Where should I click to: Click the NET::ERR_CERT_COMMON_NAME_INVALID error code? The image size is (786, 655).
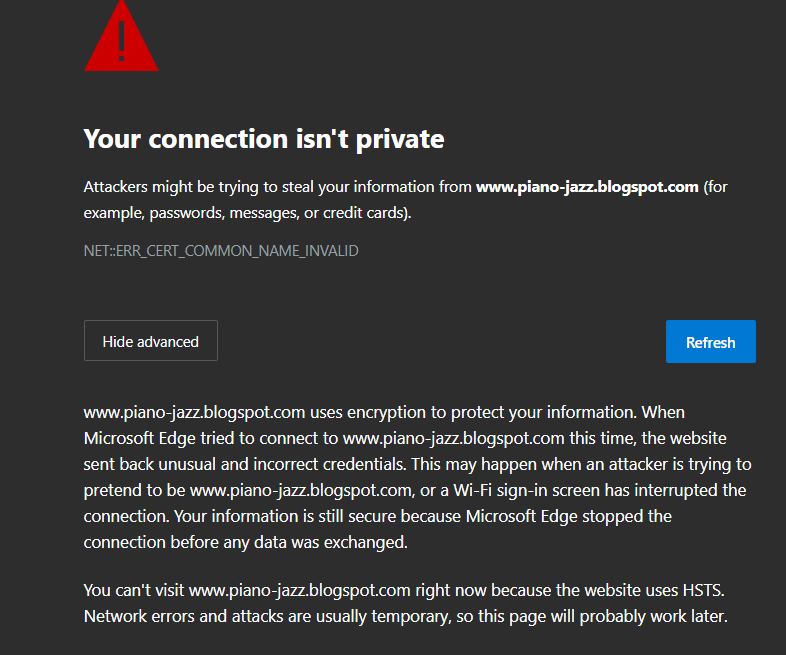coord(221,251)
